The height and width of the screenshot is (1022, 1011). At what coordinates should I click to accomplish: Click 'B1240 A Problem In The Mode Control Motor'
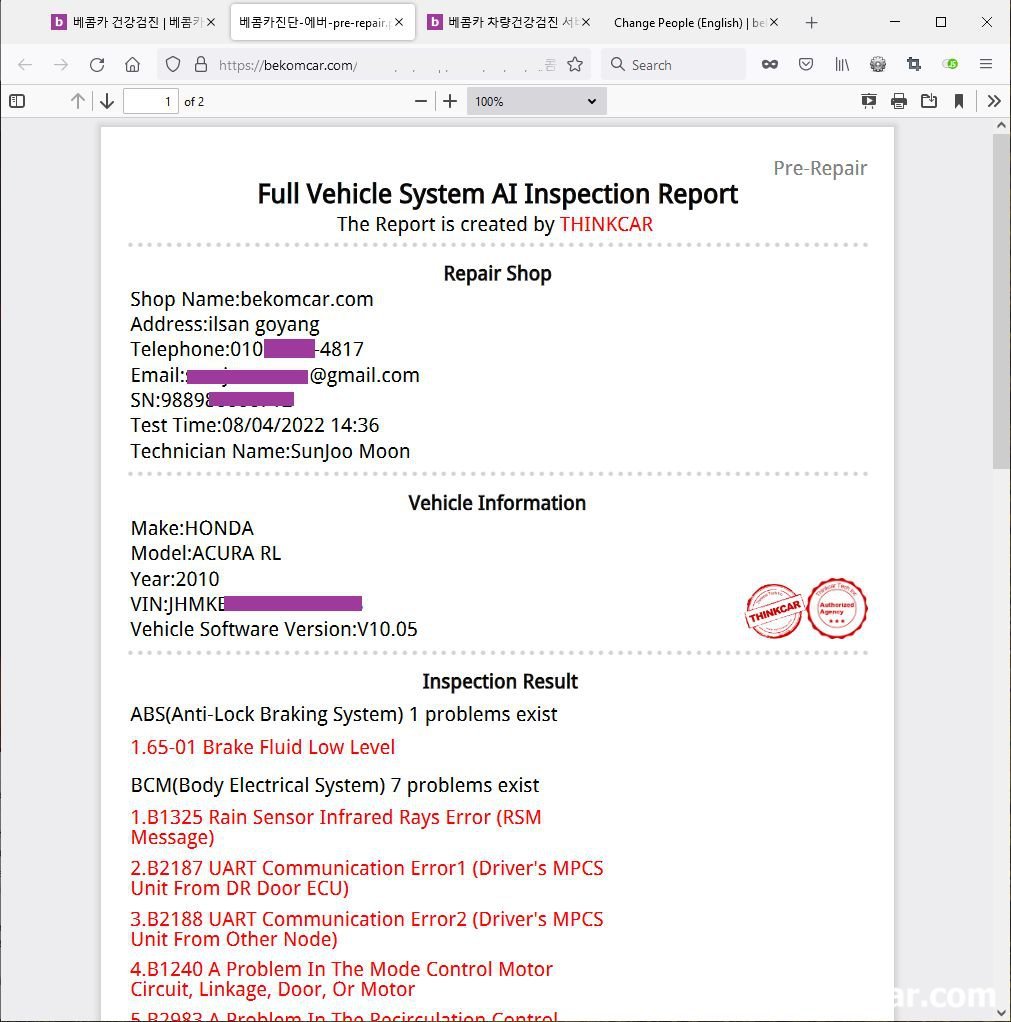(342, 979)
